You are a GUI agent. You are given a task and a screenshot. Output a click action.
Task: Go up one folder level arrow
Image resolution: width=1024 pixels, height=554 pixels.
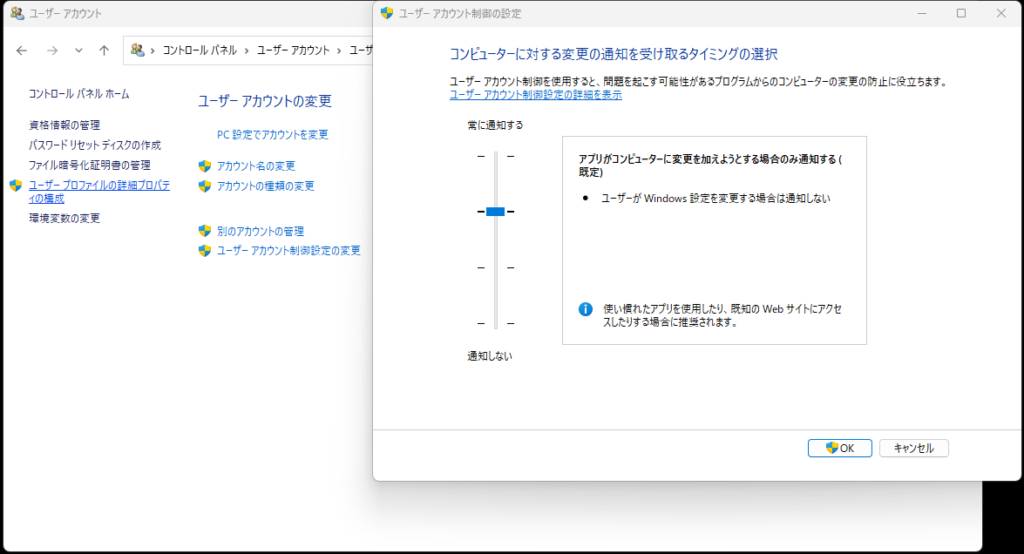coord(104,50)
